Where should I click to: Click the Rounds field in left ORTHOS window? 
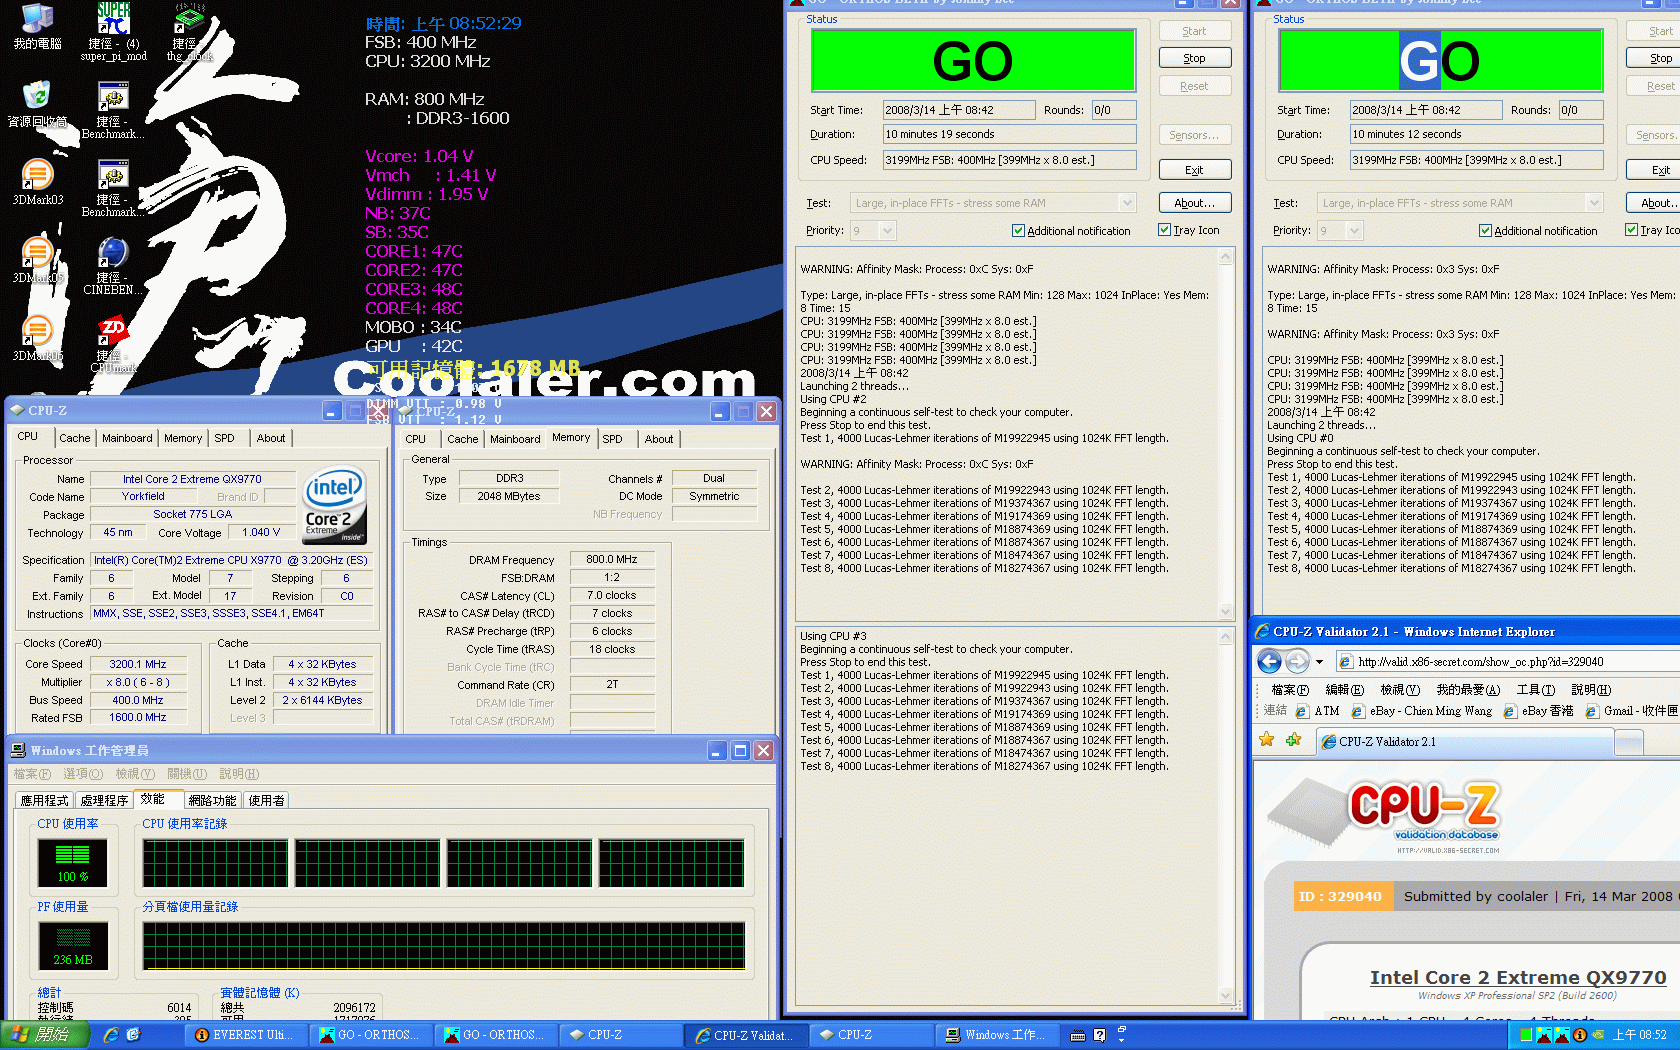1113,110
